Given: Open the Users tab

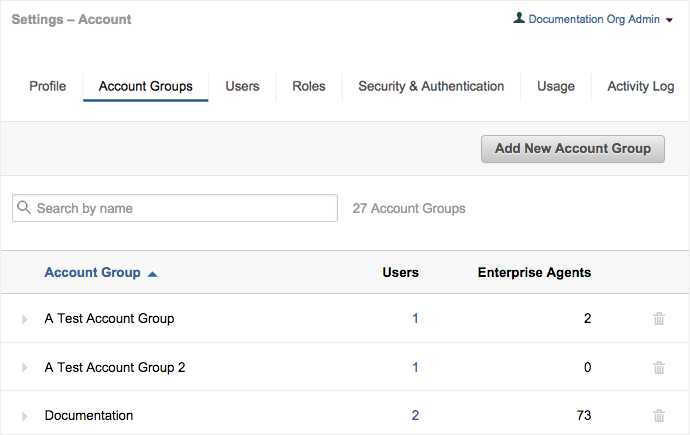Looking at the screenshot, I should [242, 86].
